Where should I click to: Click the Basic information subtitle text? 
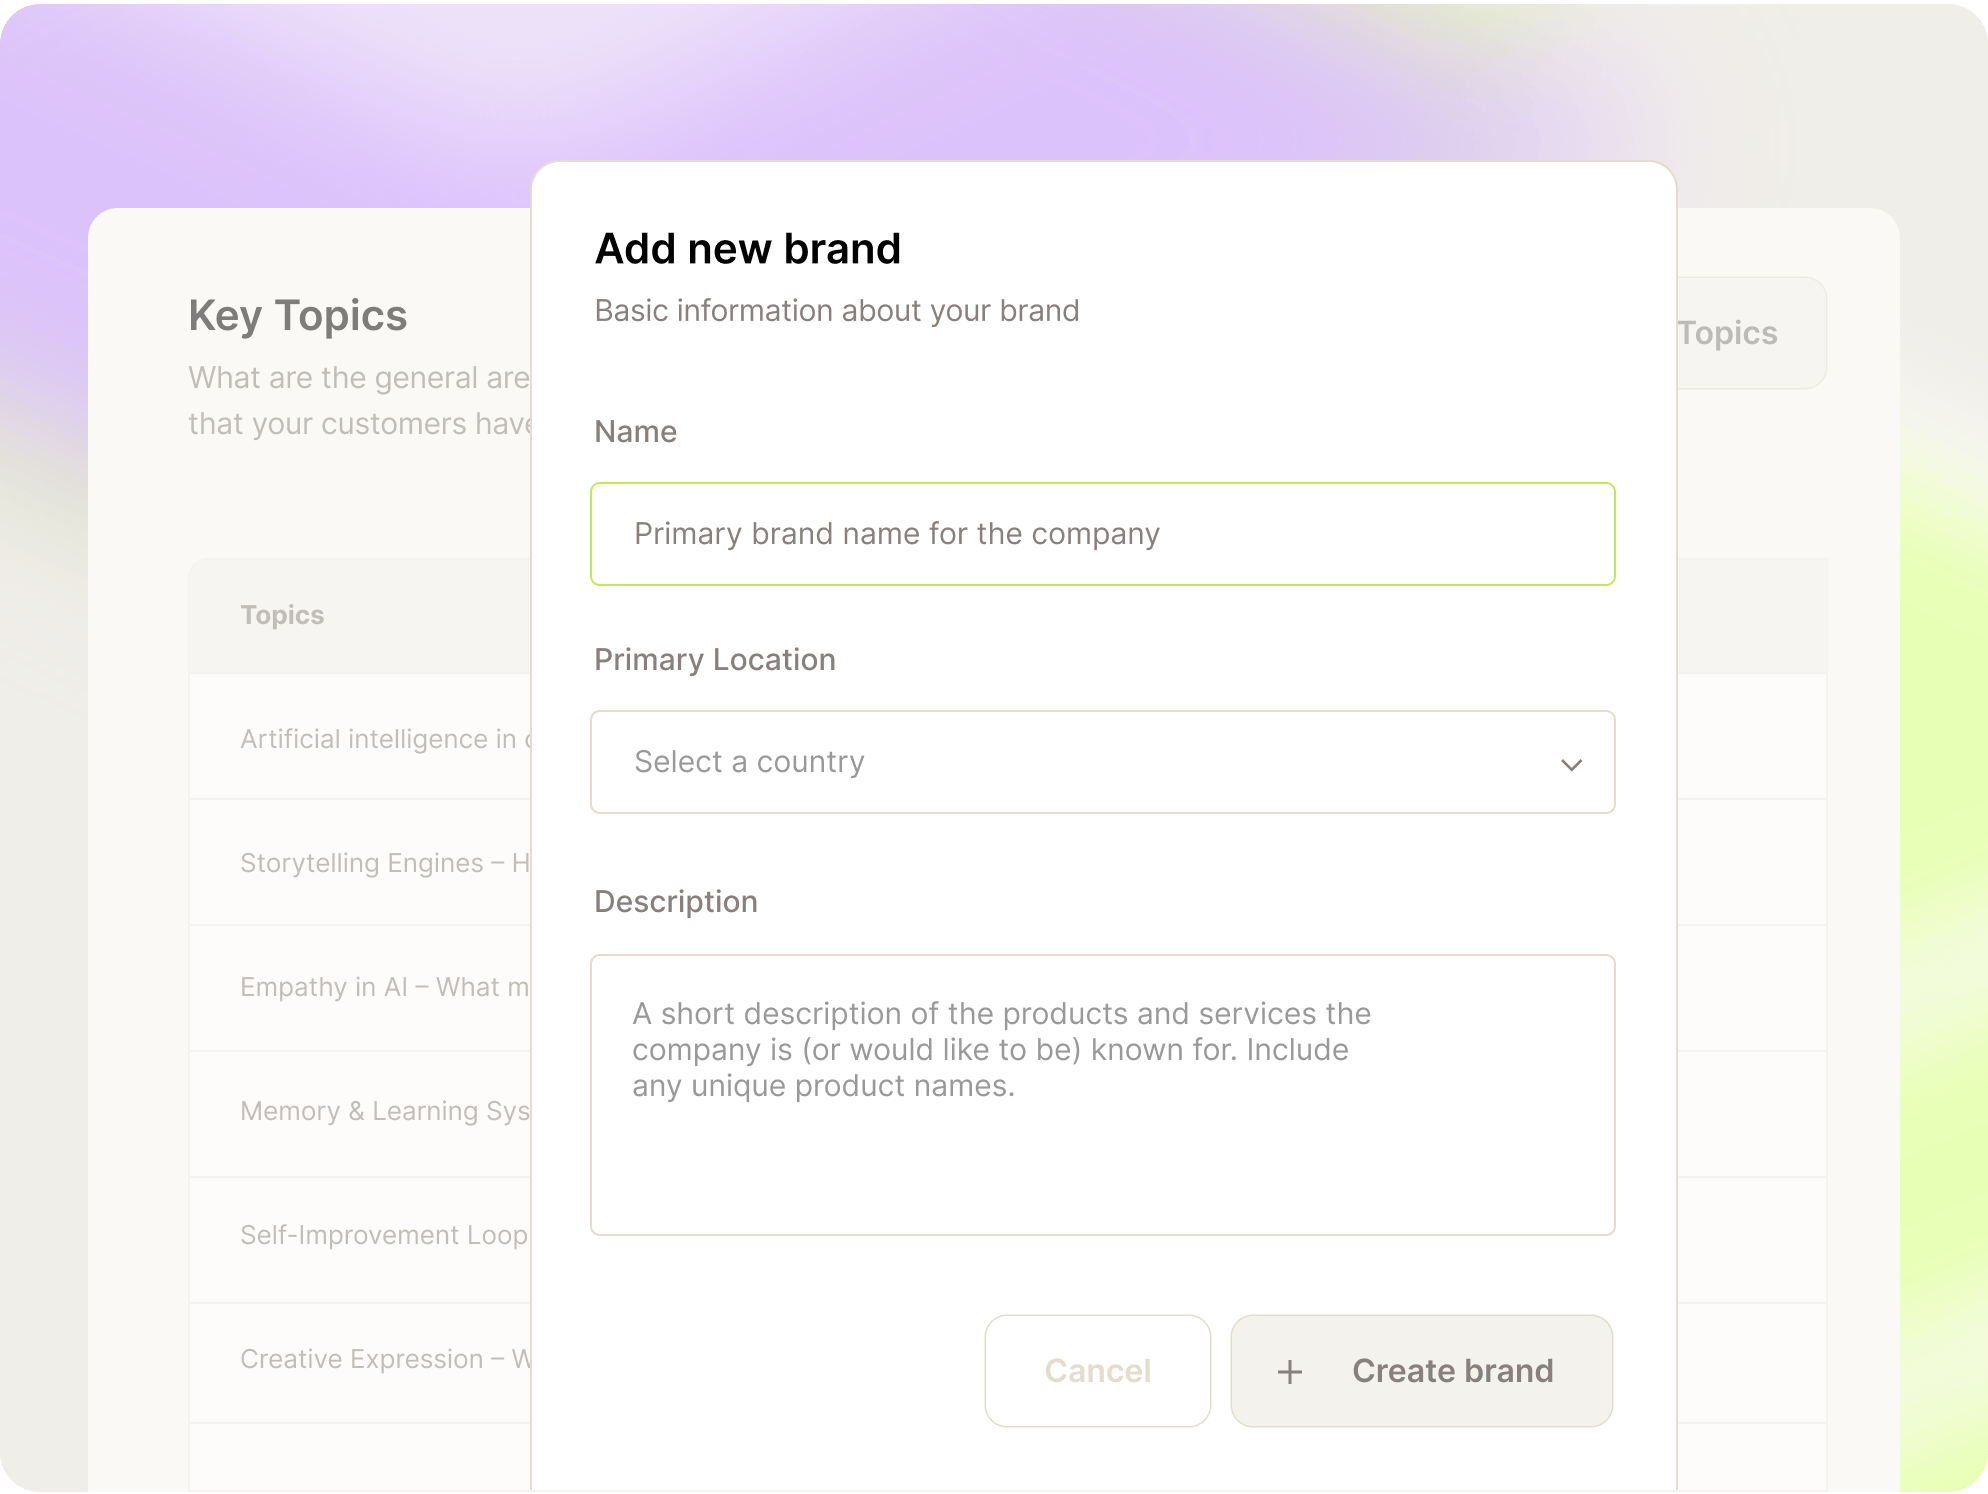point(837,310)
